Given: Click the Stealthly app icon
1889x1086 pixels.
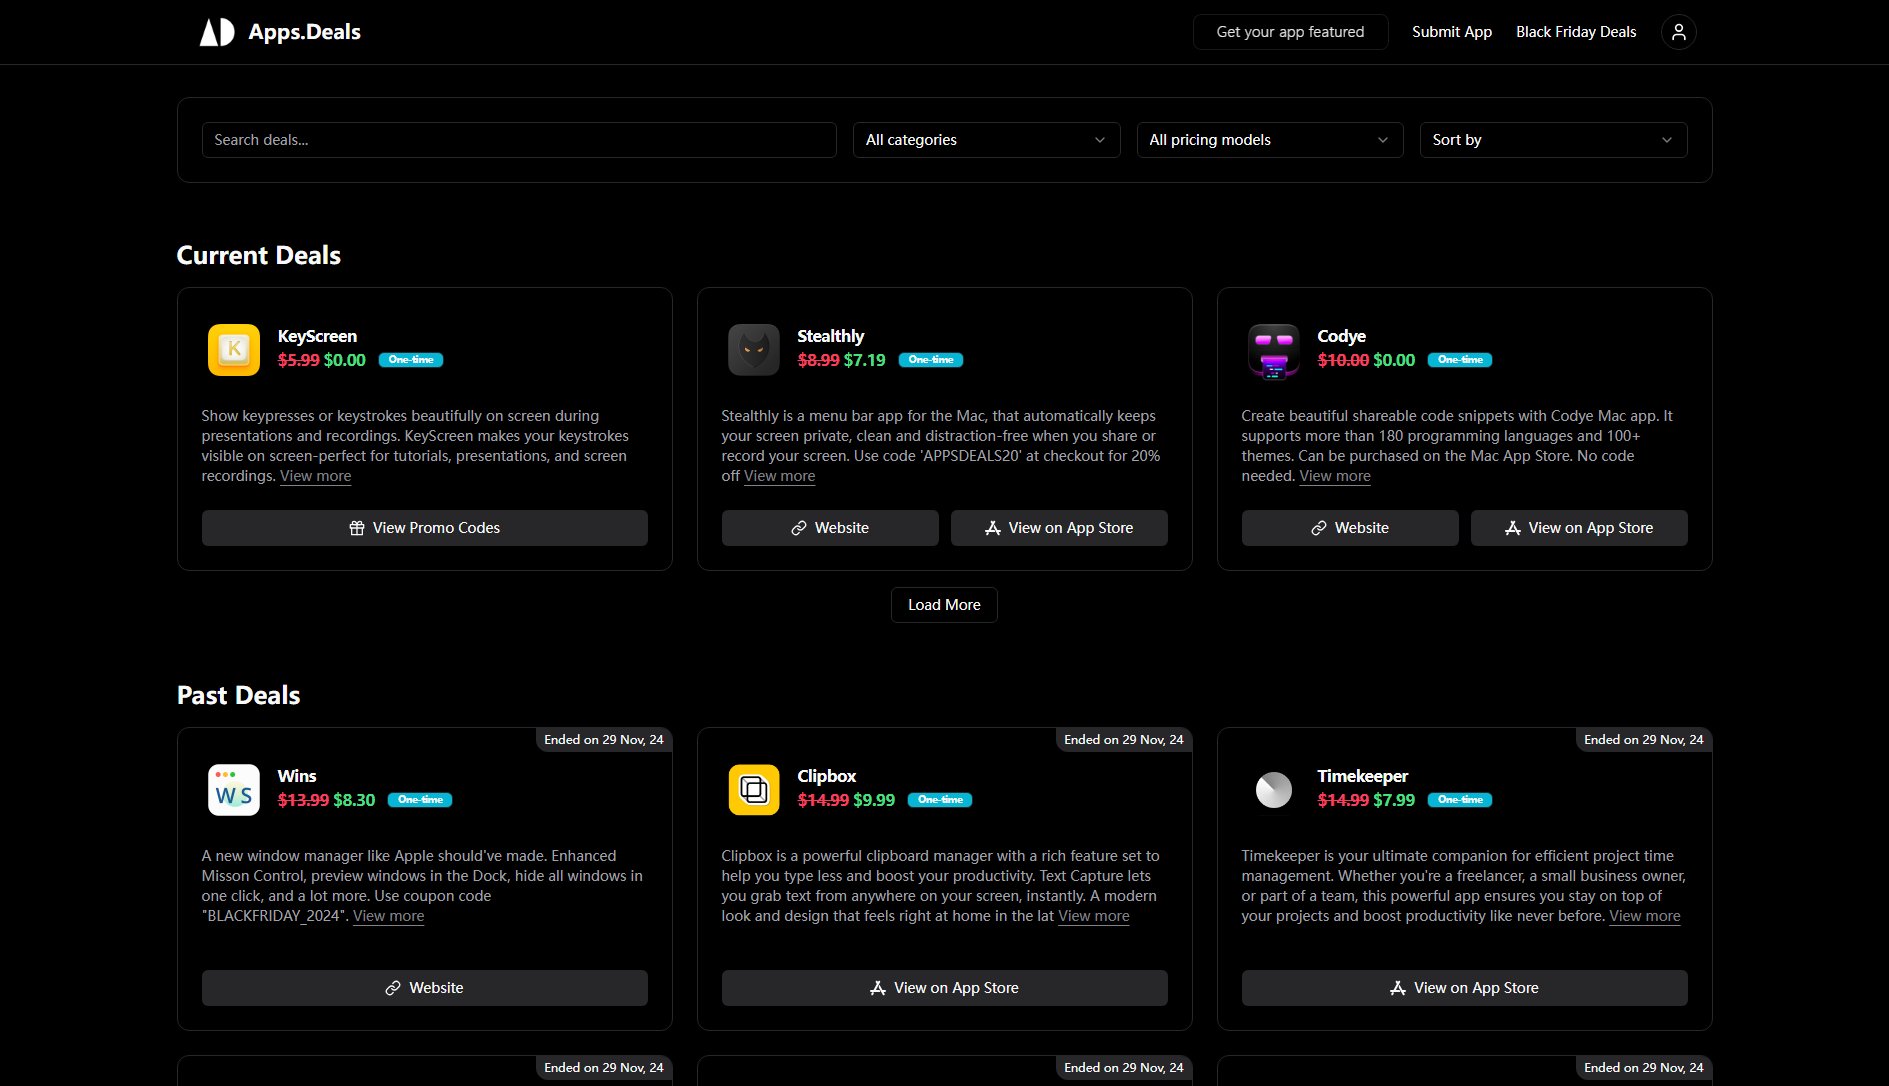Looking at the screenshot, I should 753,349.
